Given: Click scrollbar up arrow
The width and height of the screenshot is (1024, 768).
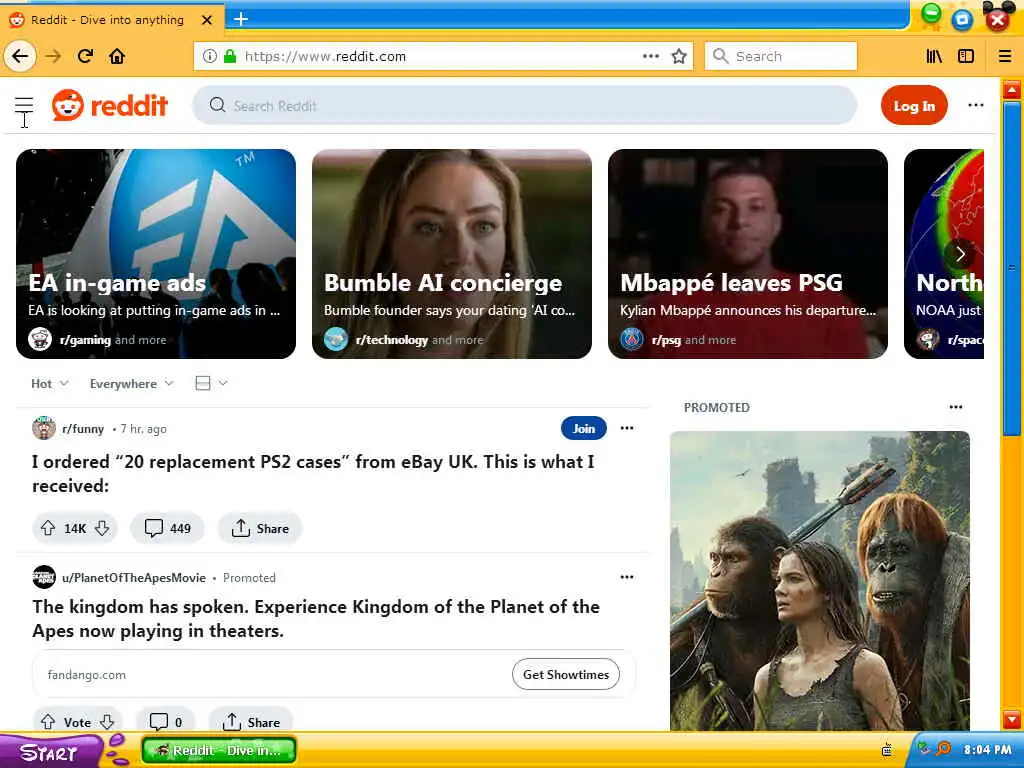Looking at the screenshot, I should pyautogui.click(x=1012, y=89).
